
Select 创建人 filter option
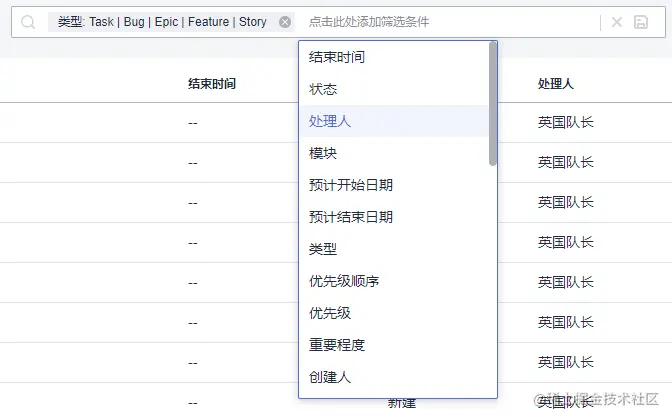point(394,377)
